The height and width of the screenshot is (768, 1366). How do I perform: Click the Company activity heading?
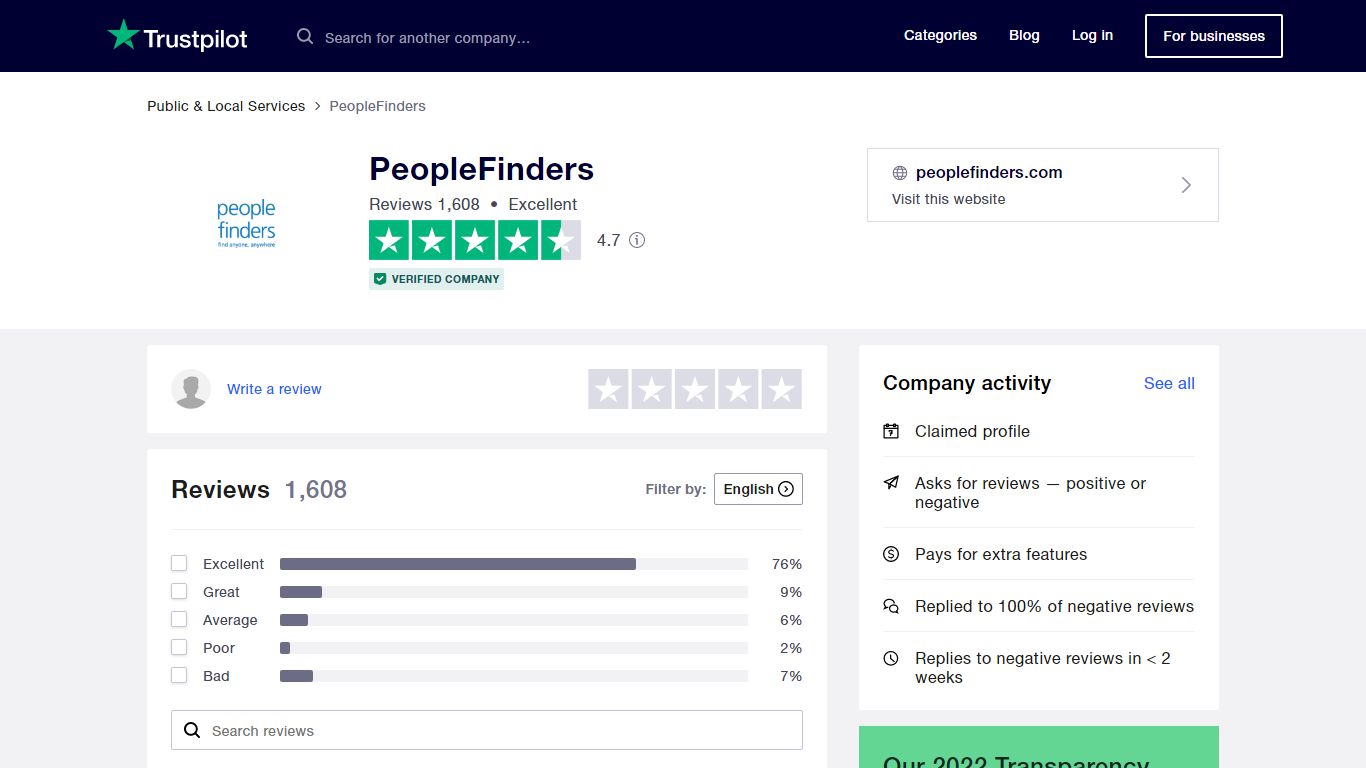[x=967, y=383]
